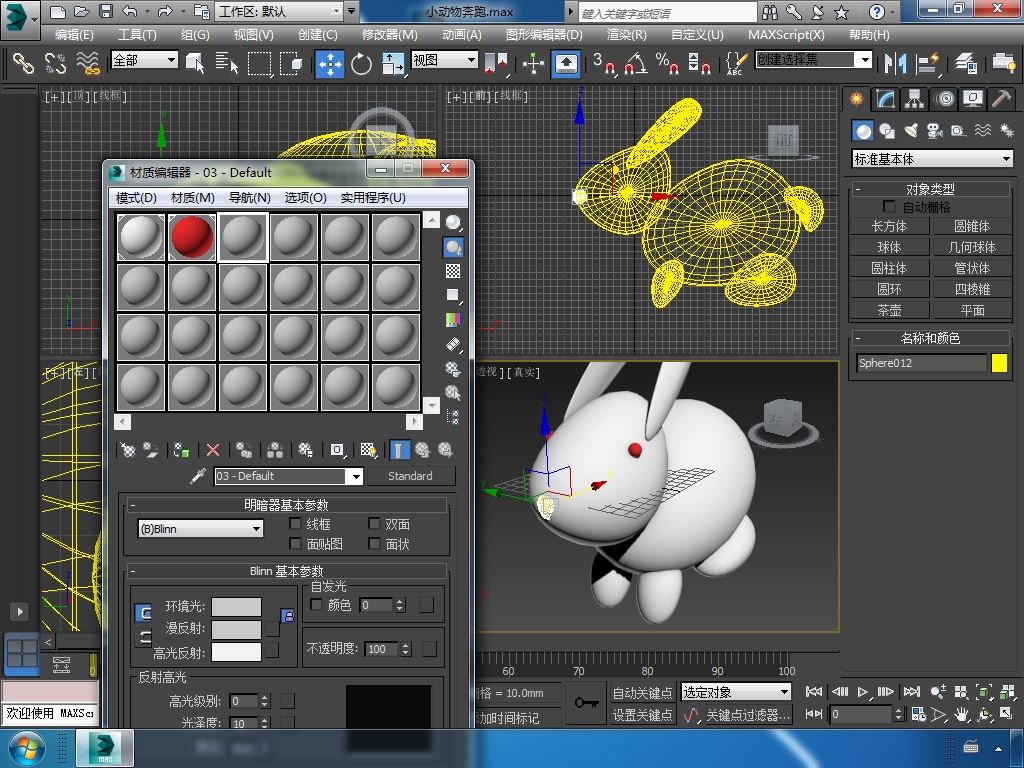The image size is (1024, 768).
Task: Open the 选定对象 key filter dropdown
Action: click(736, 692)
